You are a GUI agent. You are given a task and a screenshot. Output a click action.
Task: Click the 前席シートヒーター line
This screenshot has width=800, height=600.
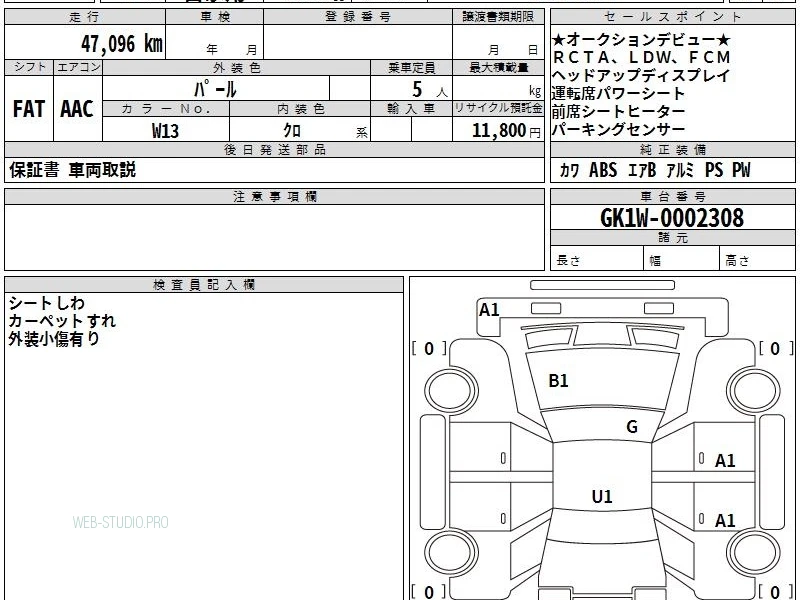[x=618, y=111]
